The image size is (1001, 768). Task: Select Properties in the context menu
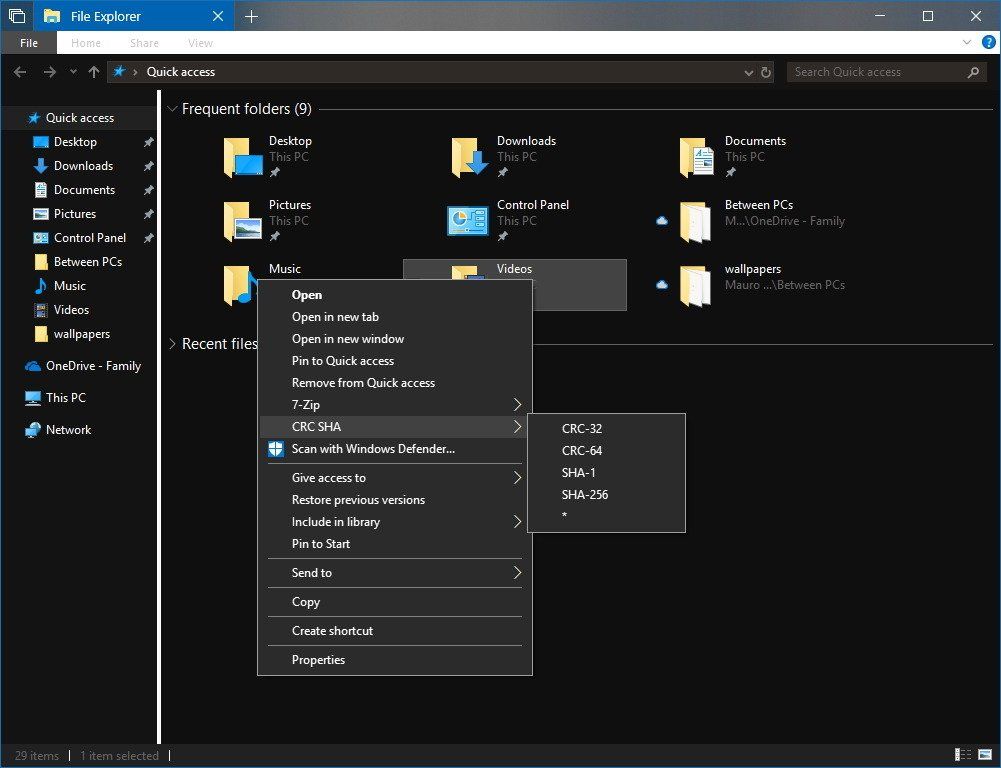pyautogui.click(x=318, y=659)
